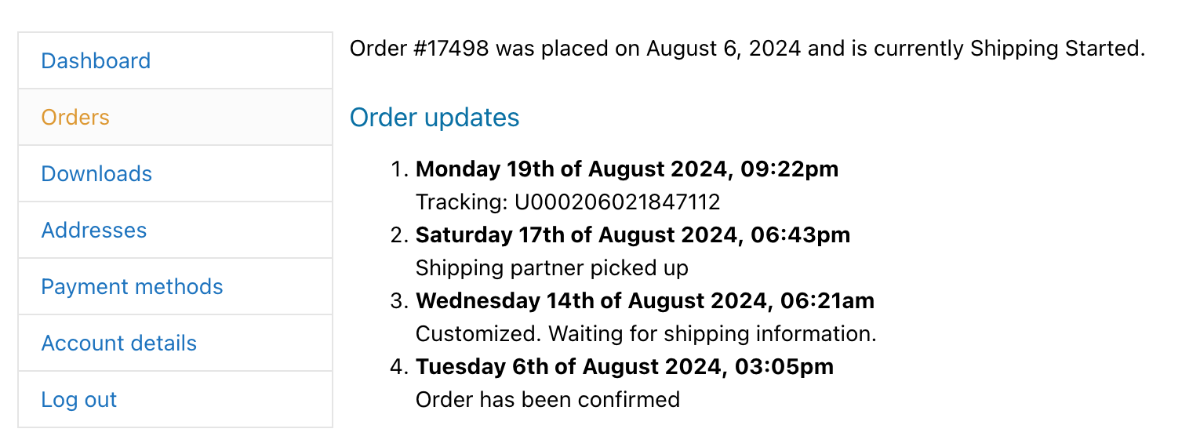The image size is (1200, 436).
Task: Navigate to Payment methods
Action: [x=132, y=287]
